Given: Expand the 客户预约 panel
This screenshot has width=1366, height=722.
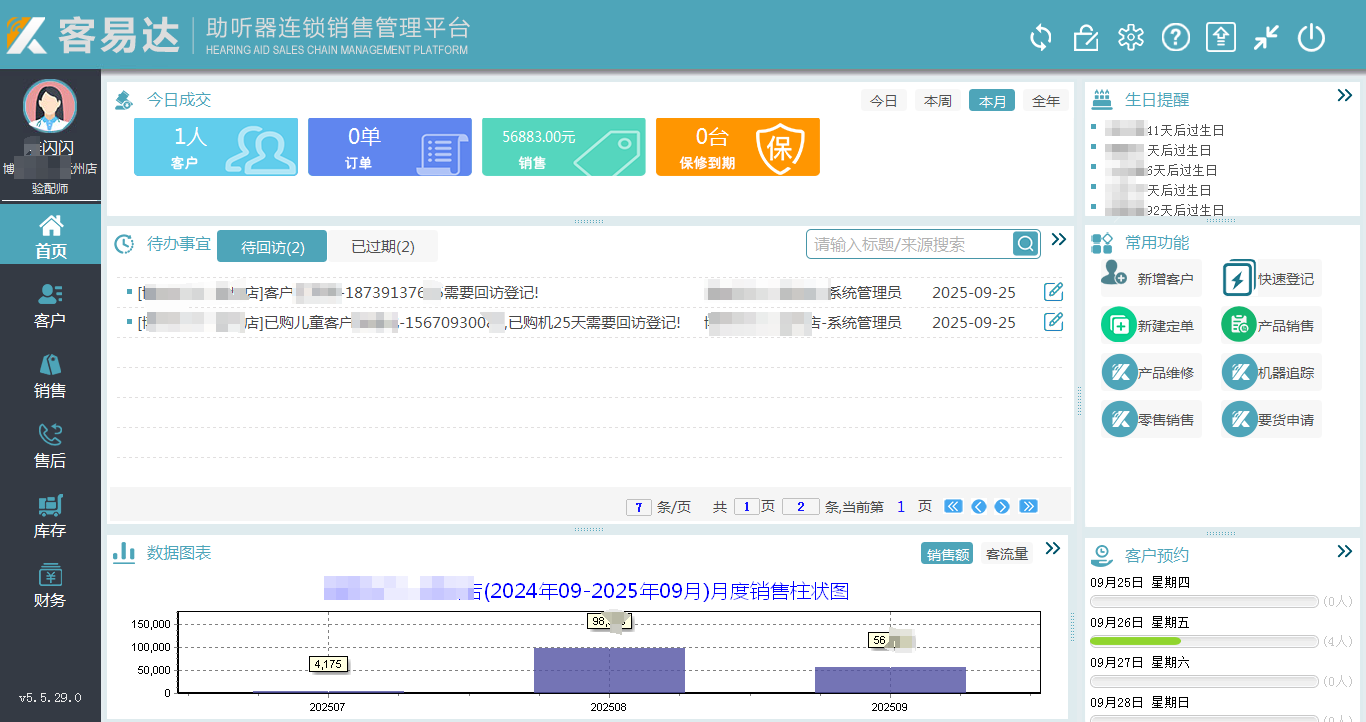Looking at the screenshot, I should tap(1344, 551).
